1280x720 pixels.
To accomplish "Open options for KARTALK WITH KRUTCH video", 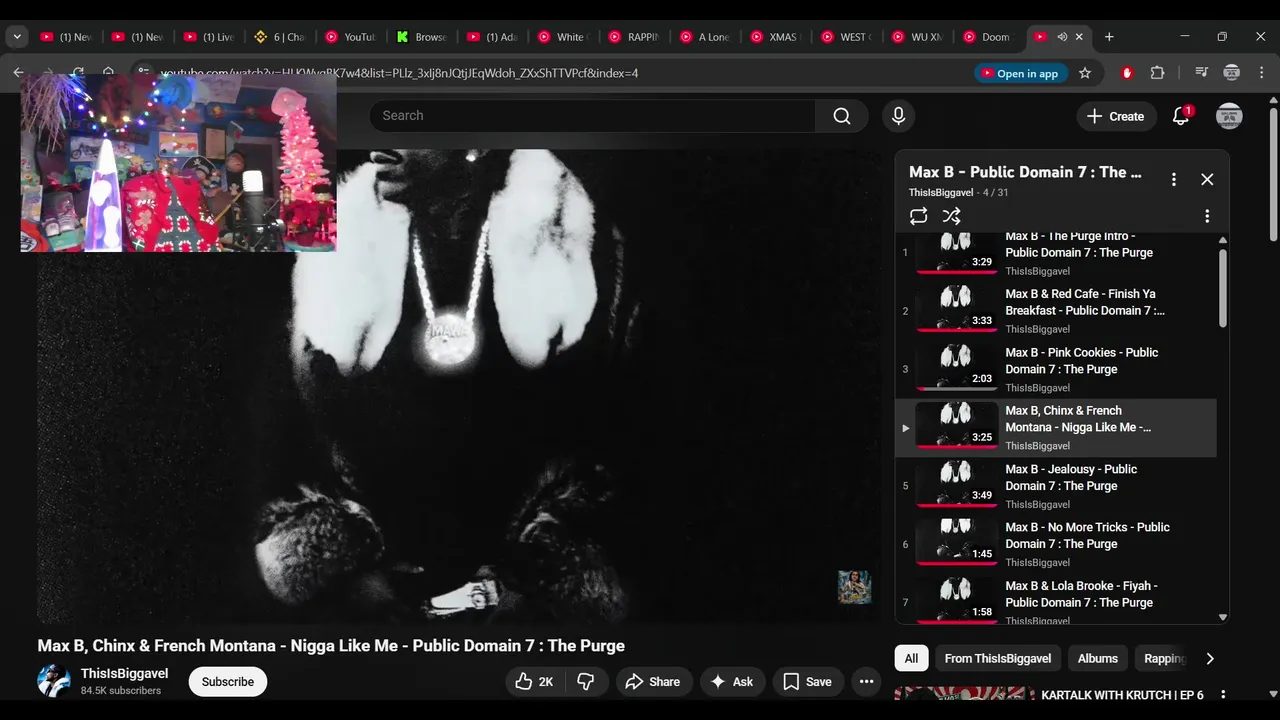I will point(1222,695).
